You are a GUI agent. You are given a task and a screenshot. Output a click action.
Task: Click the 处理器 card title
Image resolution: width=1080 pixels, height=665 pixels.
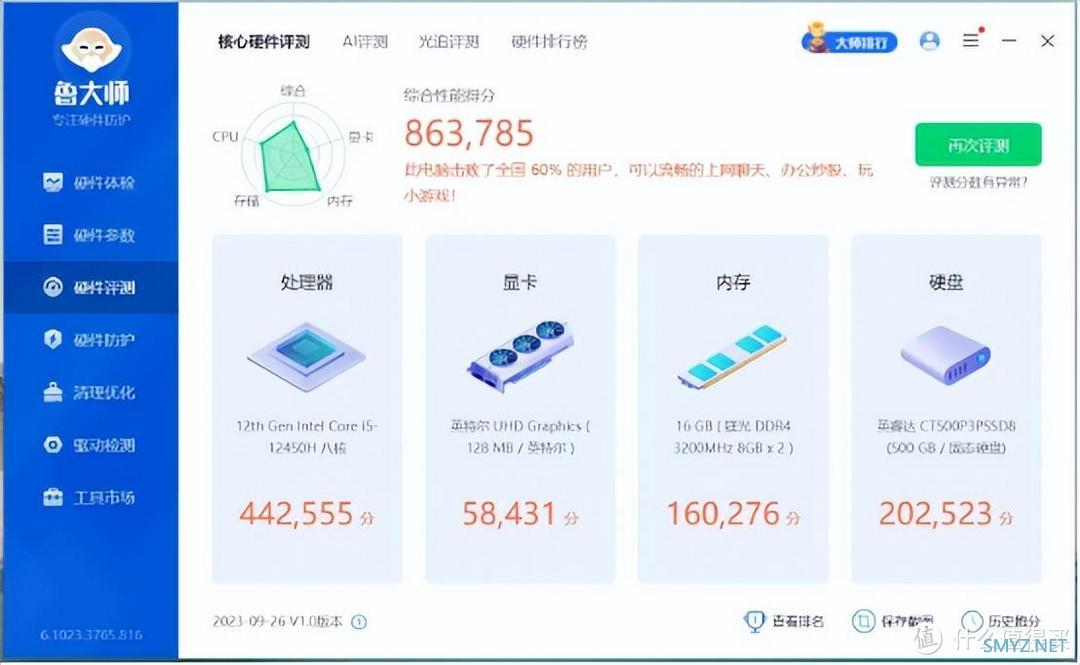coord(307,283)
